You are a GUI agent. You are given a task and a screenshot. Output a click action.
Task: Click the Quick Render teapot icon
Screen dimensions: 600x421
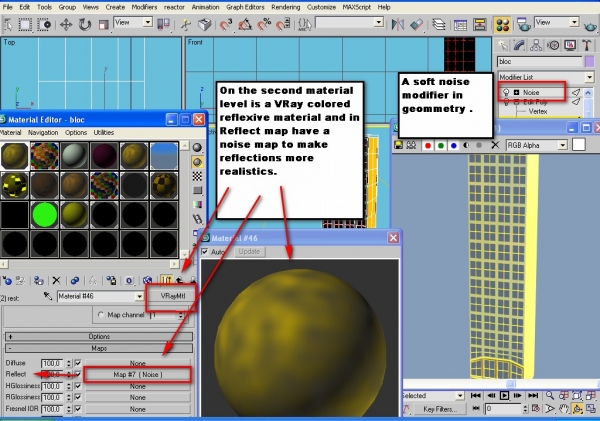tap(590, 26)
